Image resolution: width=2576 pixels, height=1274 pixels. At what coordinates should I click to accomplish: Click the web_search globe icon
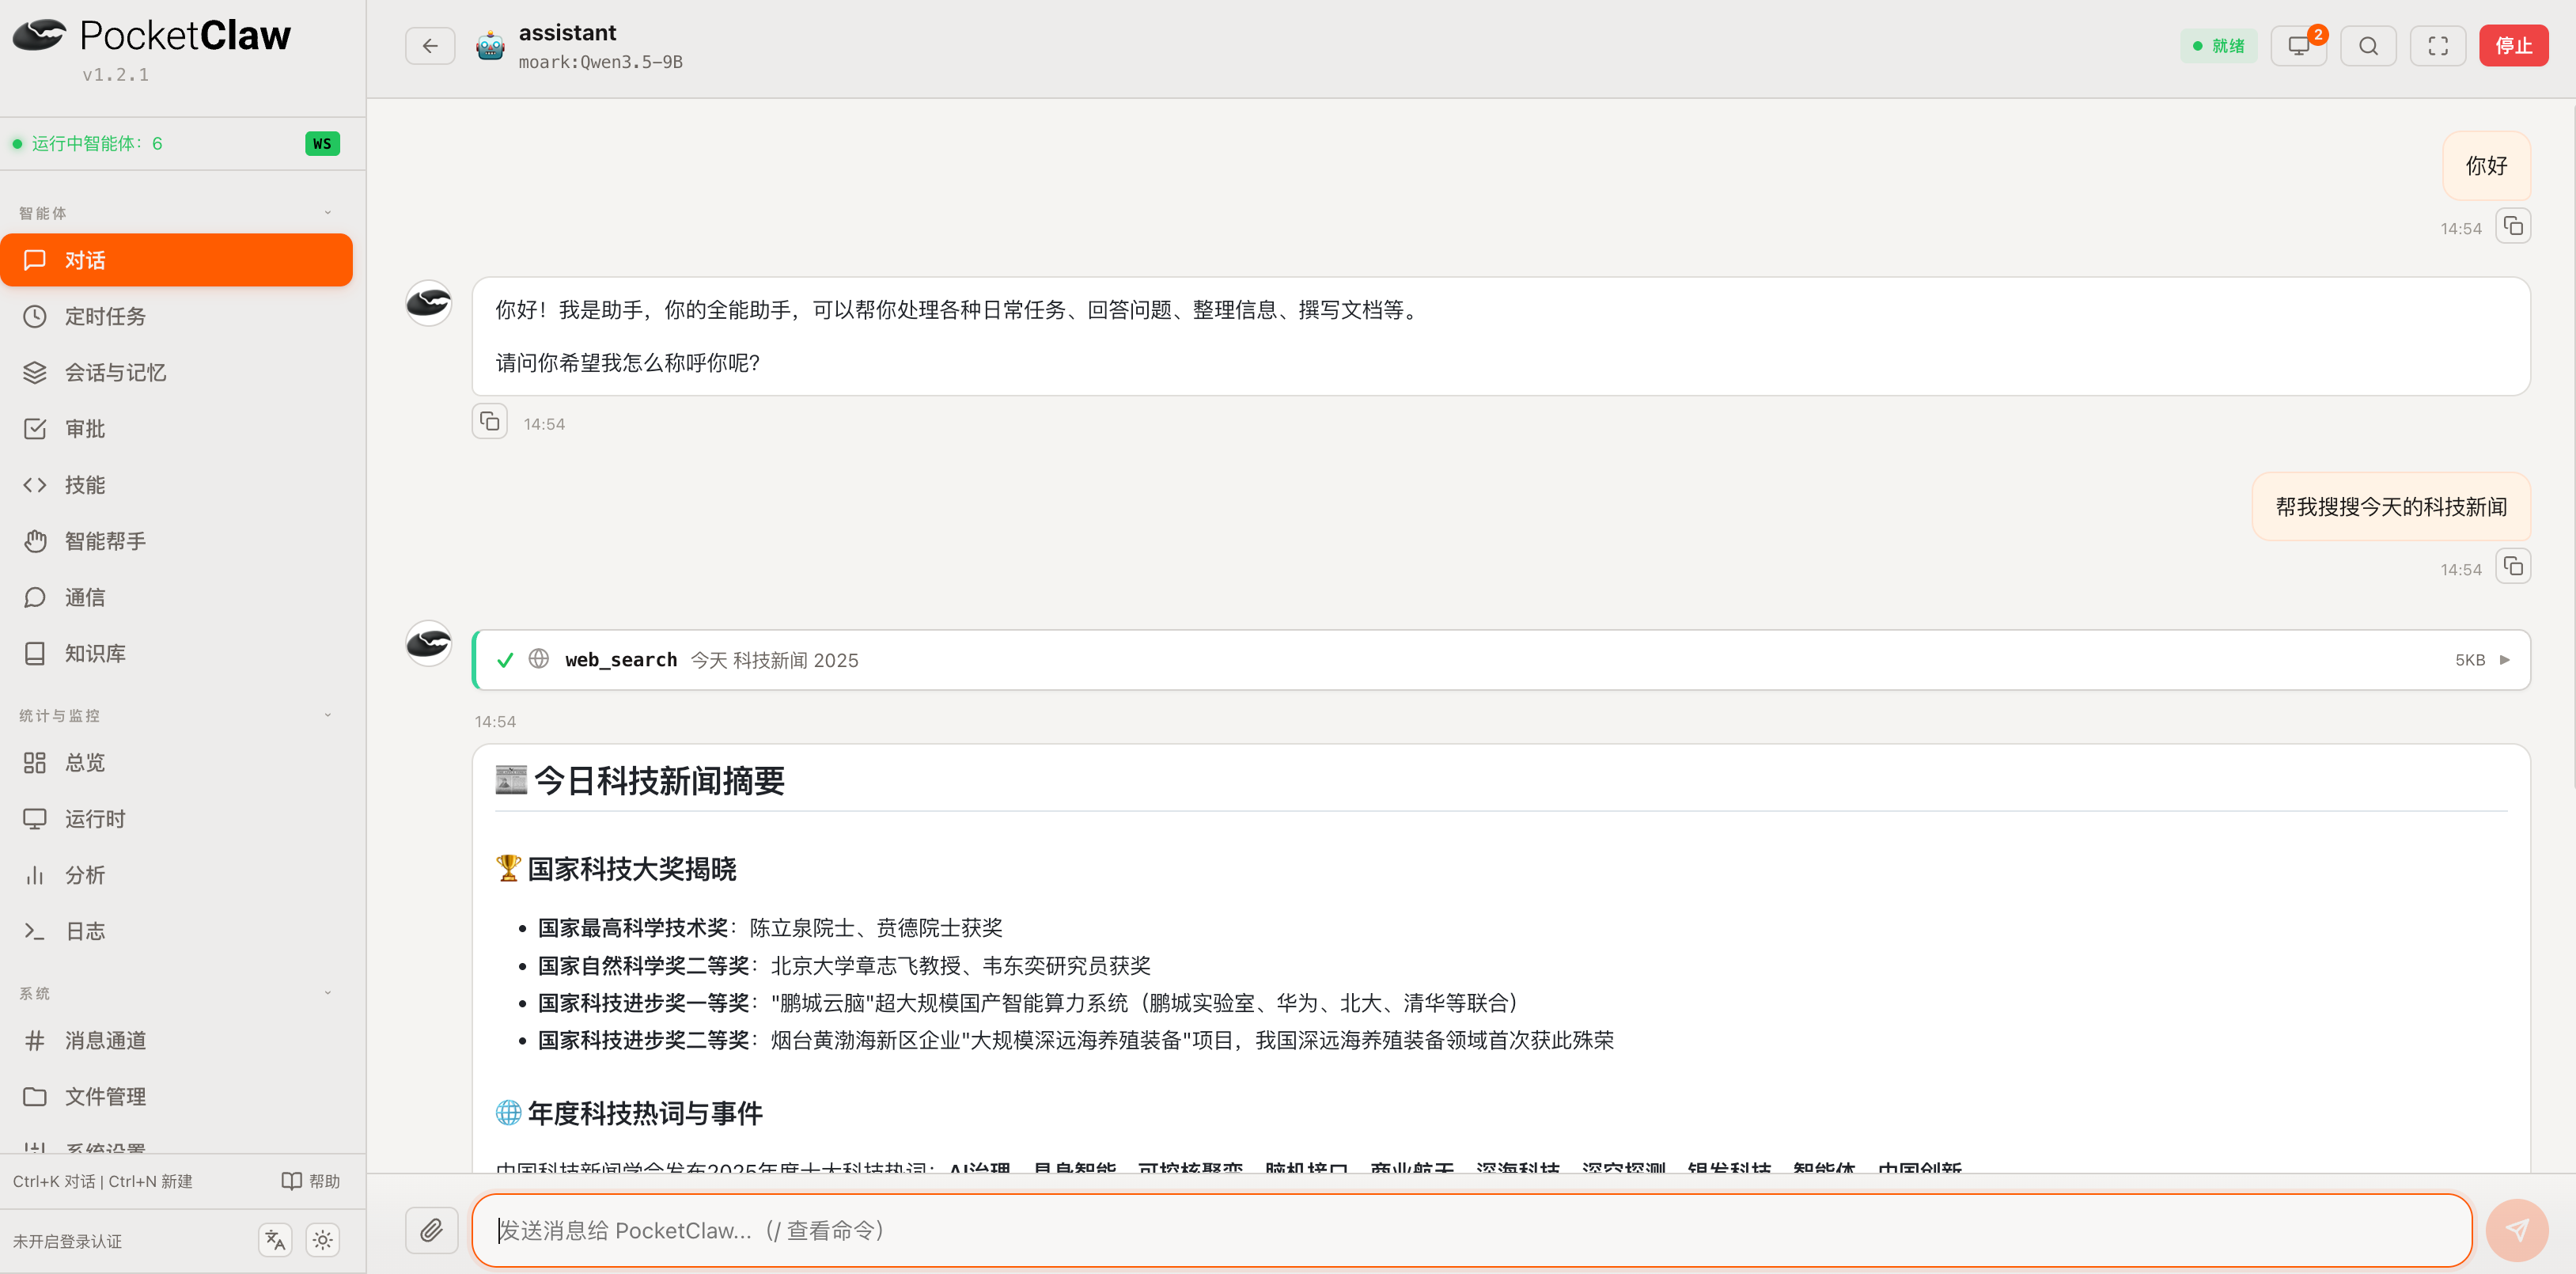539,659
